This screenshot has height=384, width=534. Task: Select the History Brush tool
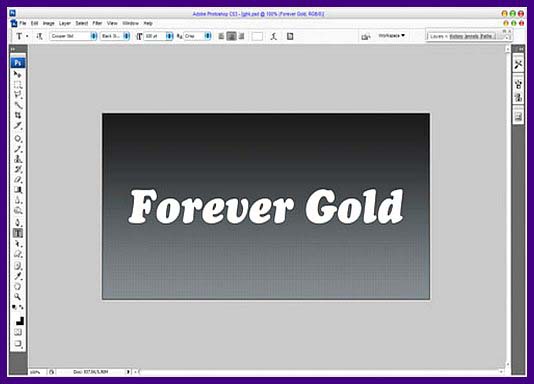click(17, 169)
